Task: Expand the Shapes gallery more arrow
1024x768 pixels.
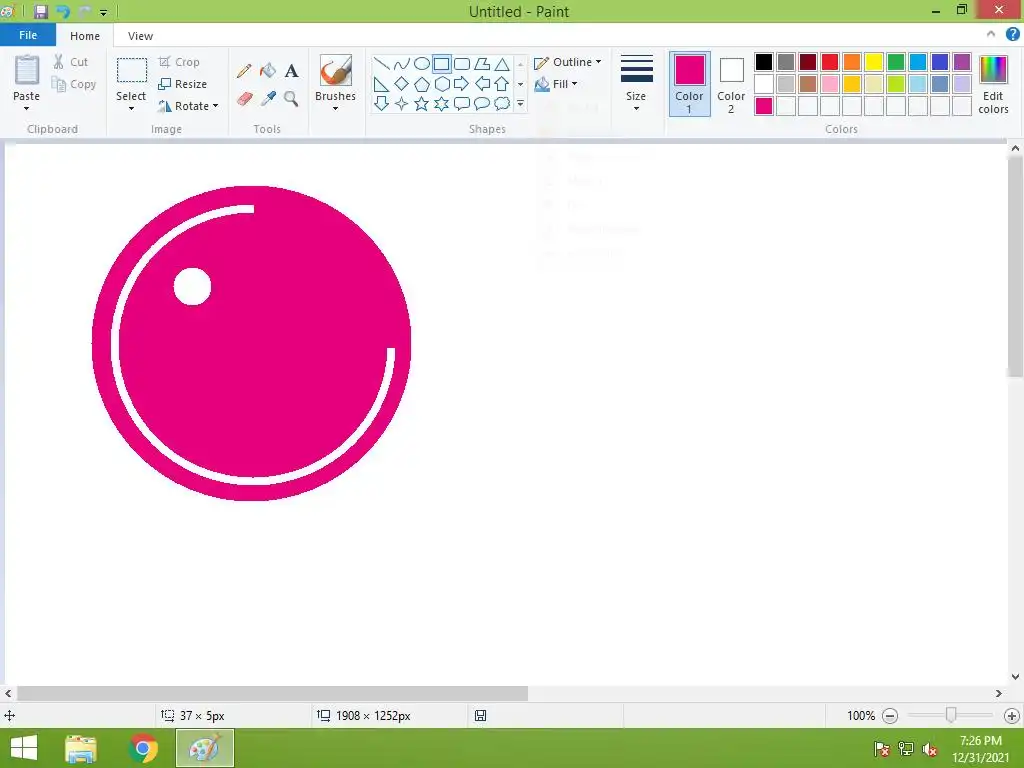Action: click(x=520, y=103)
